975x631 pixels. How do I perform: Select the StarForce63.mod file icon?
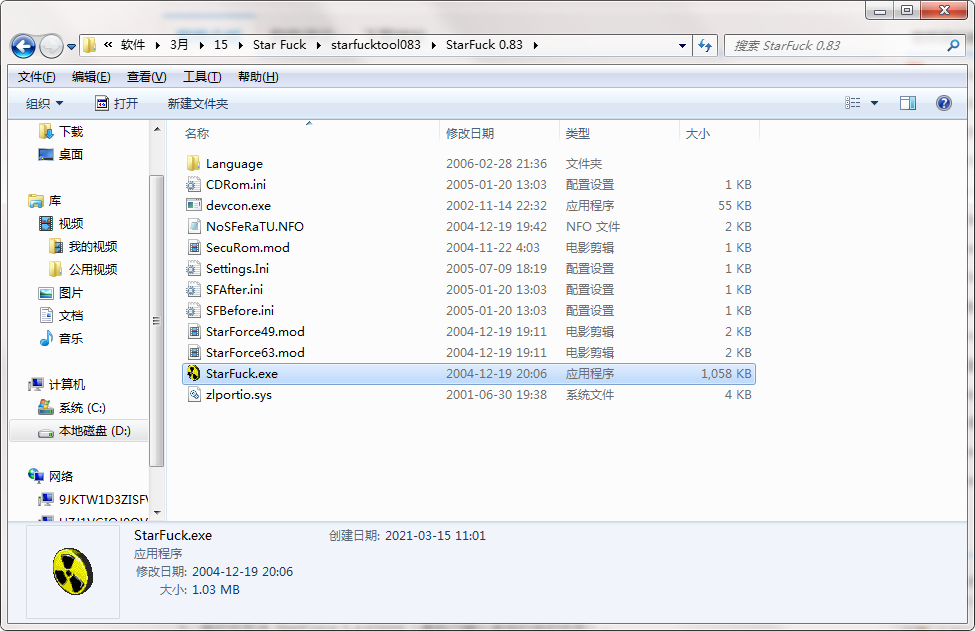pyautogui.click(x=193, y=352)
